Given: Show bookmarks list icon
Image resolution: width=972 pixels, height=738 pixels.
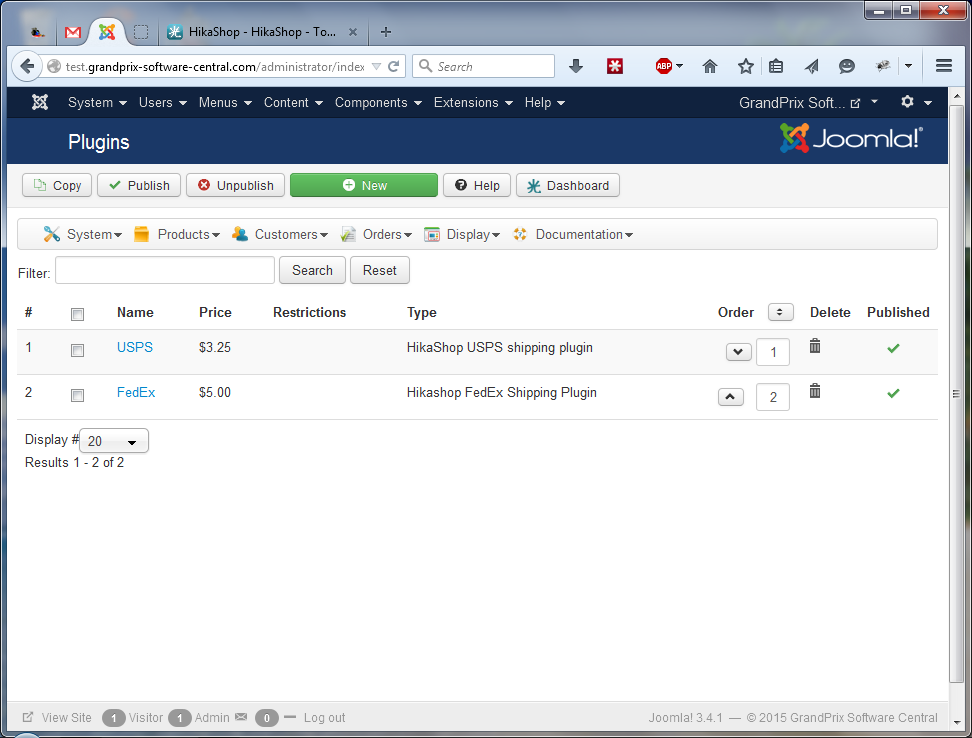Looking at the screenshot, I should [775, 66].
